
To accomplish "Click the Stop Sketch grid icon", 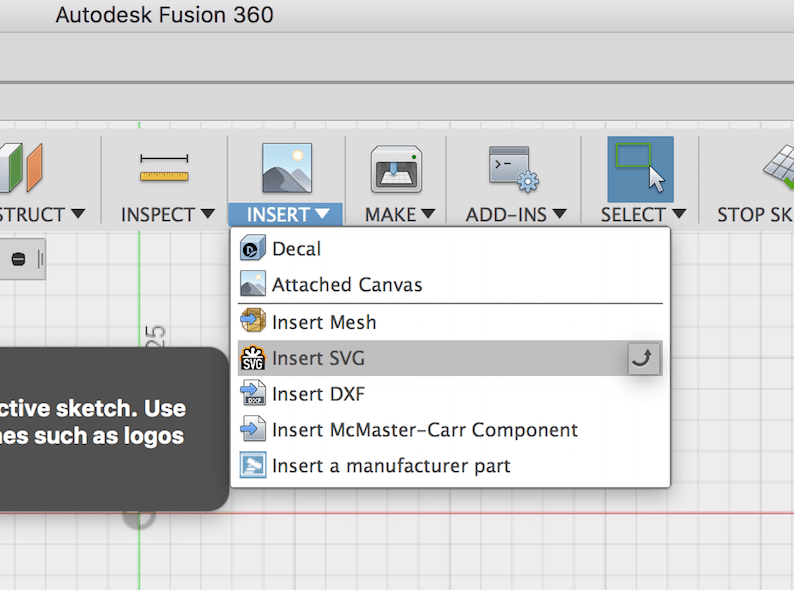I will point(779,168).
